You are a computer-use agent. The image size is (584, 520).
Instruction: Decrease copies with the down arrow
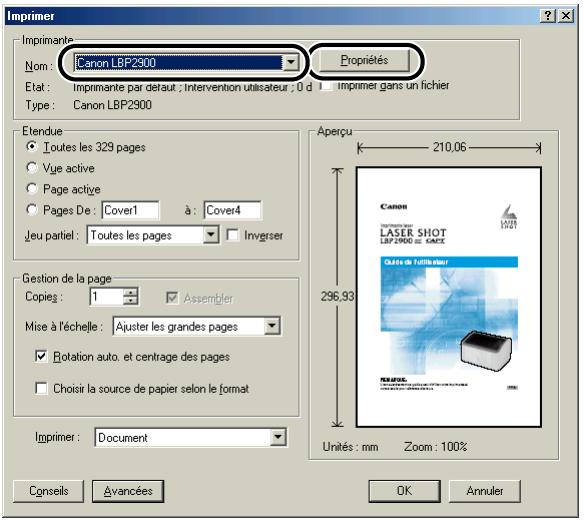pyautogui.click(x=130, y=301)
